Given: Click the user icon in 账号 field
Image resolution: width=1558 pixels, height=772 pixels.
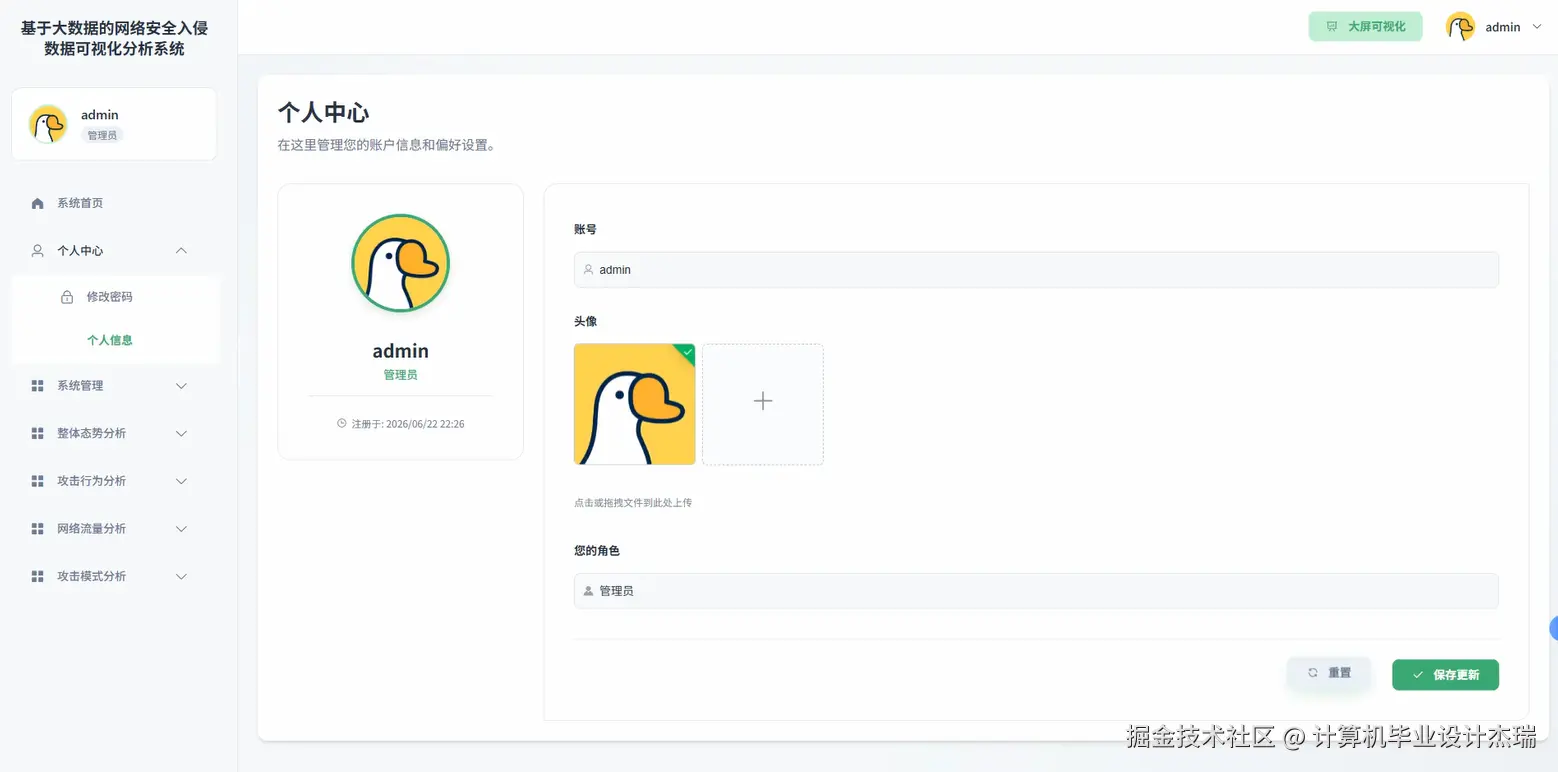Looking at the screenshot, I should [x=588, y=270].
